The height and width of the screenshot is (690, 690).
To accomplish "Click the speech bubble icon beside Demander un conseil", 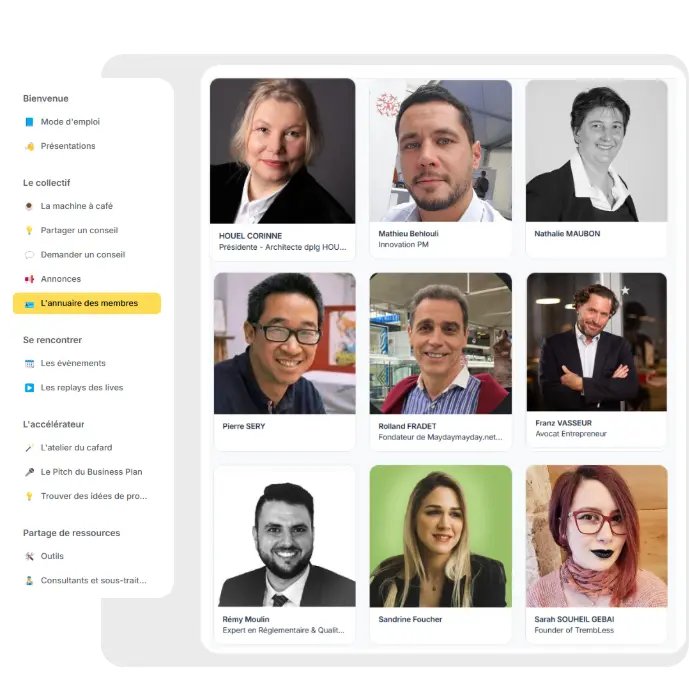I will pos(29,255).
